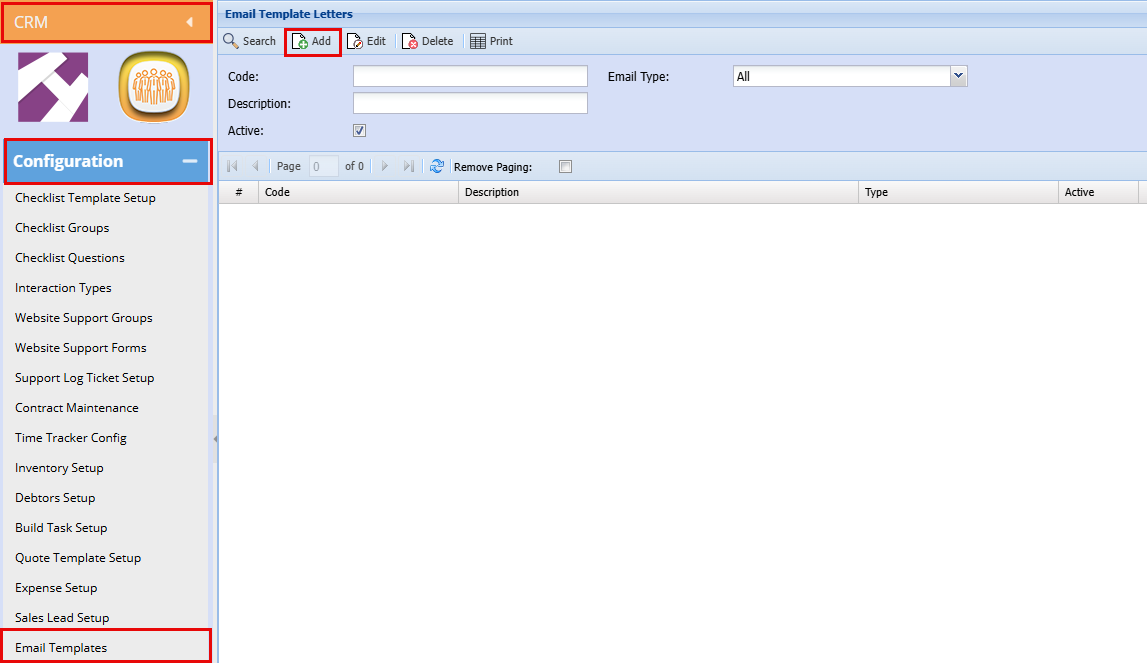This screenshot has width=1147, height=663.
Task: Click the Print grid icon
Action: pos(478,42)
